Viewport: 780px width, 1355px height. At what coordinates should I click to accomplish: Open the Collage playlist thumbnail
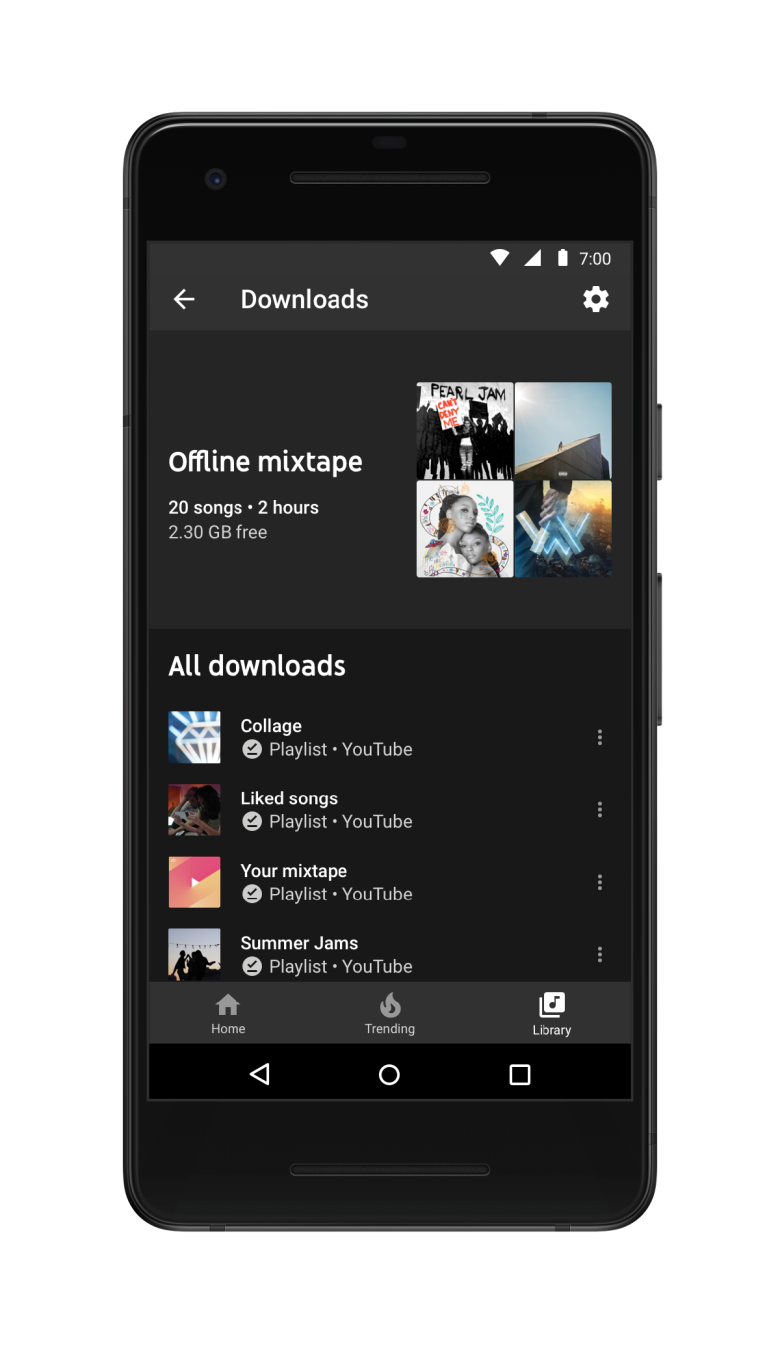194,737
